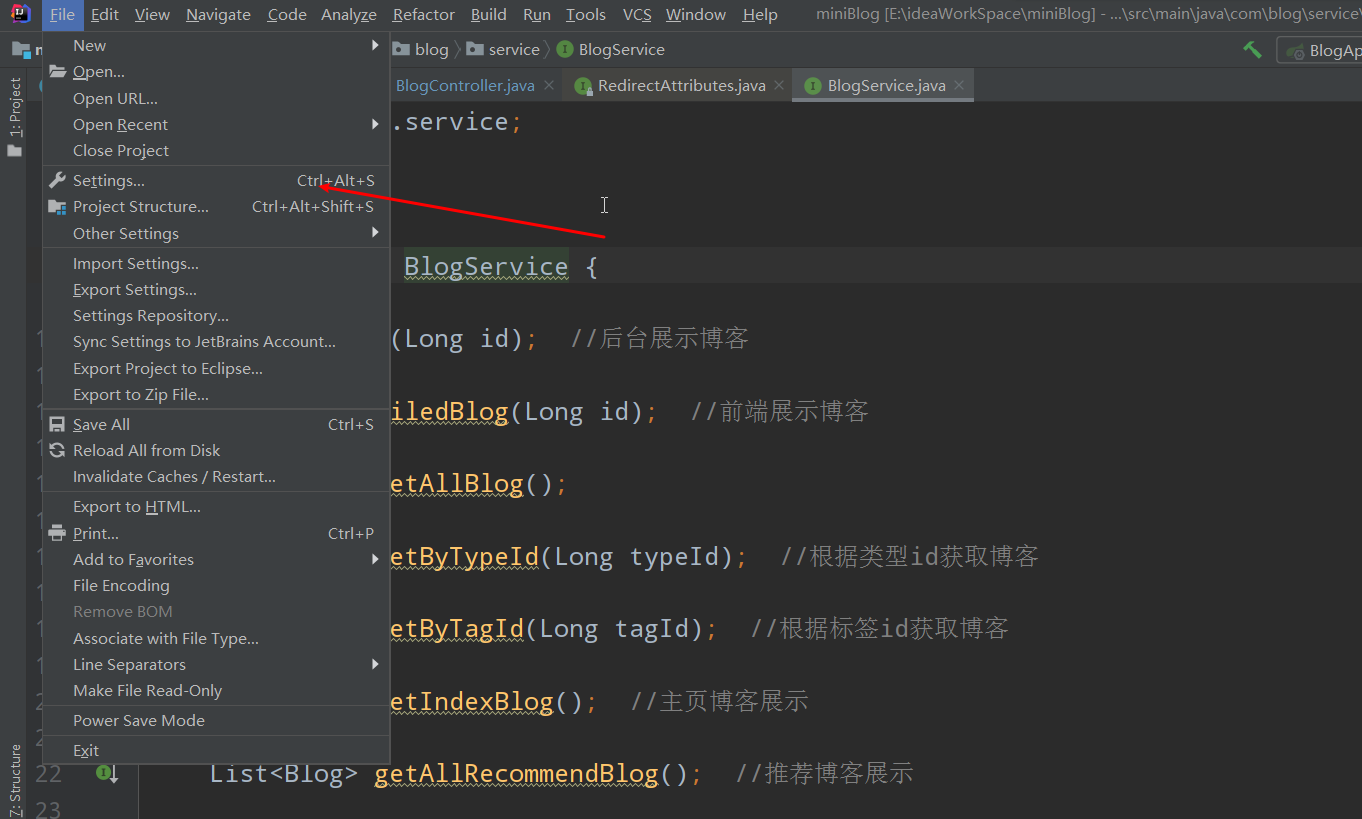Open the Navigate menu
1362x819 pixels.
pos(219,14)
